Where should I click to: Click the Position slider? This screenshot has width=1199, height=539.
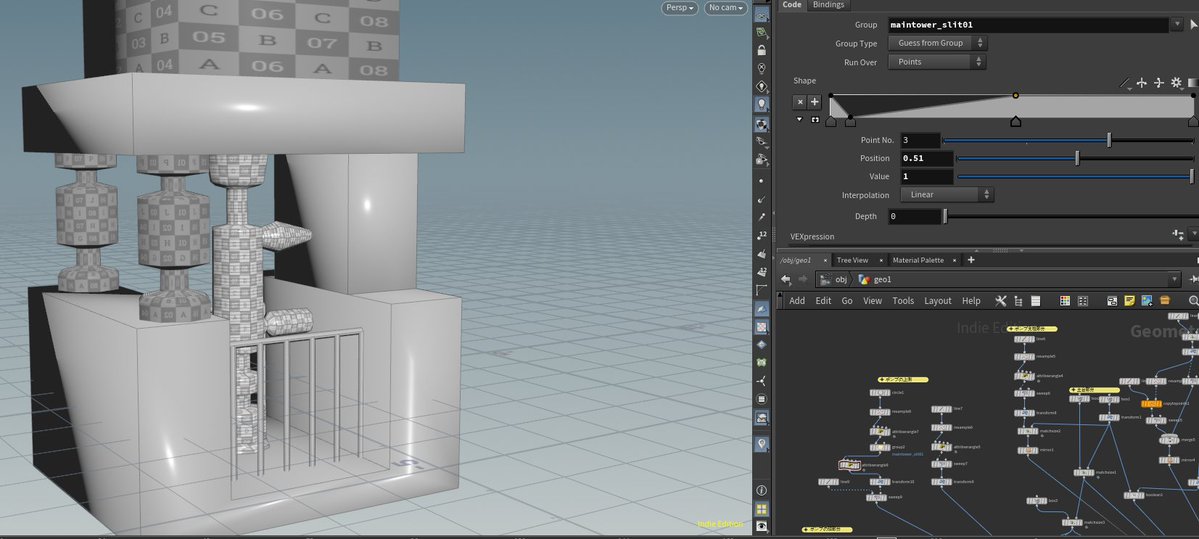(1075, 158)
